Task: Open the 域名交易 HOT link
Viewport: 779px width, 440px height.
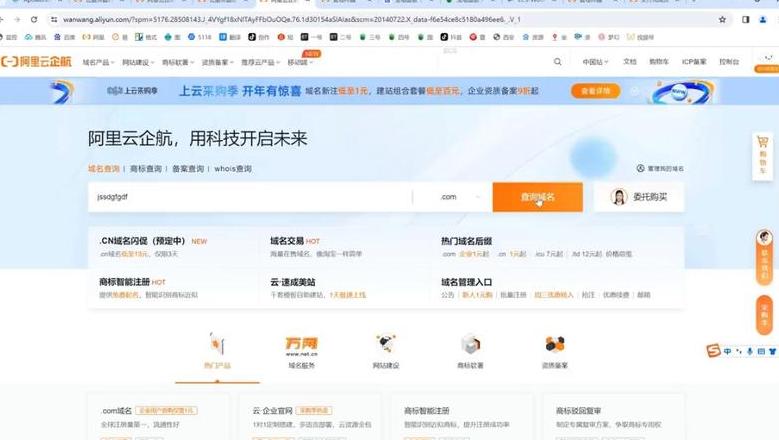Action: pos(295,241)
